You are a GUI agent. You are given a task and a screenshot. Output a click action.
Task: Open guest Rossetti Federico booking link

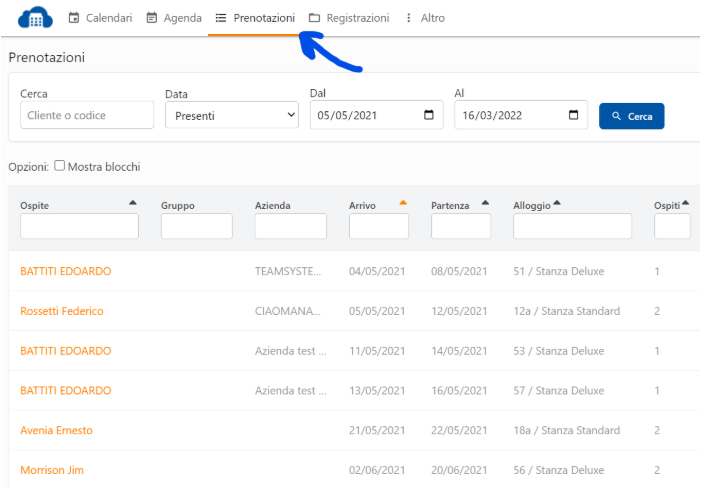[62, 311]
